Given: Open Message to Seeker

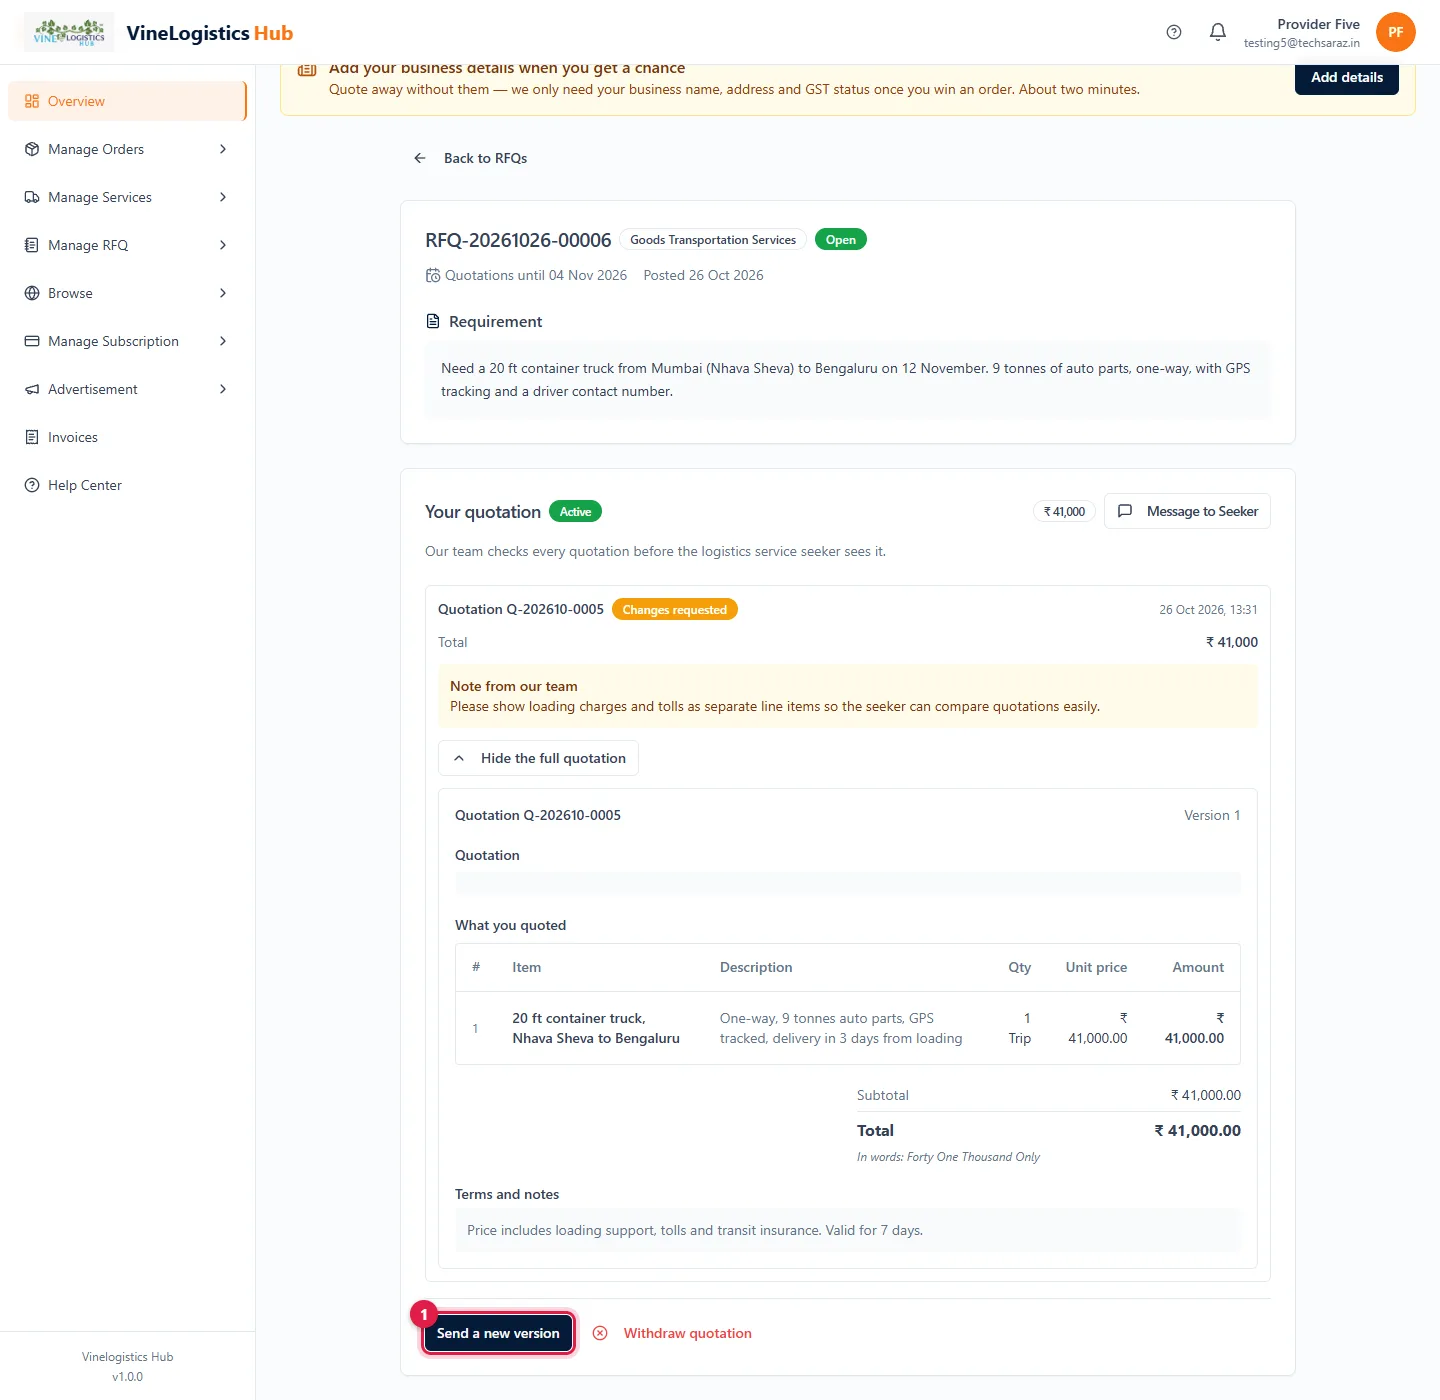Looking at the screenshot, I should pyautogui.click(x=1187, y=511).
